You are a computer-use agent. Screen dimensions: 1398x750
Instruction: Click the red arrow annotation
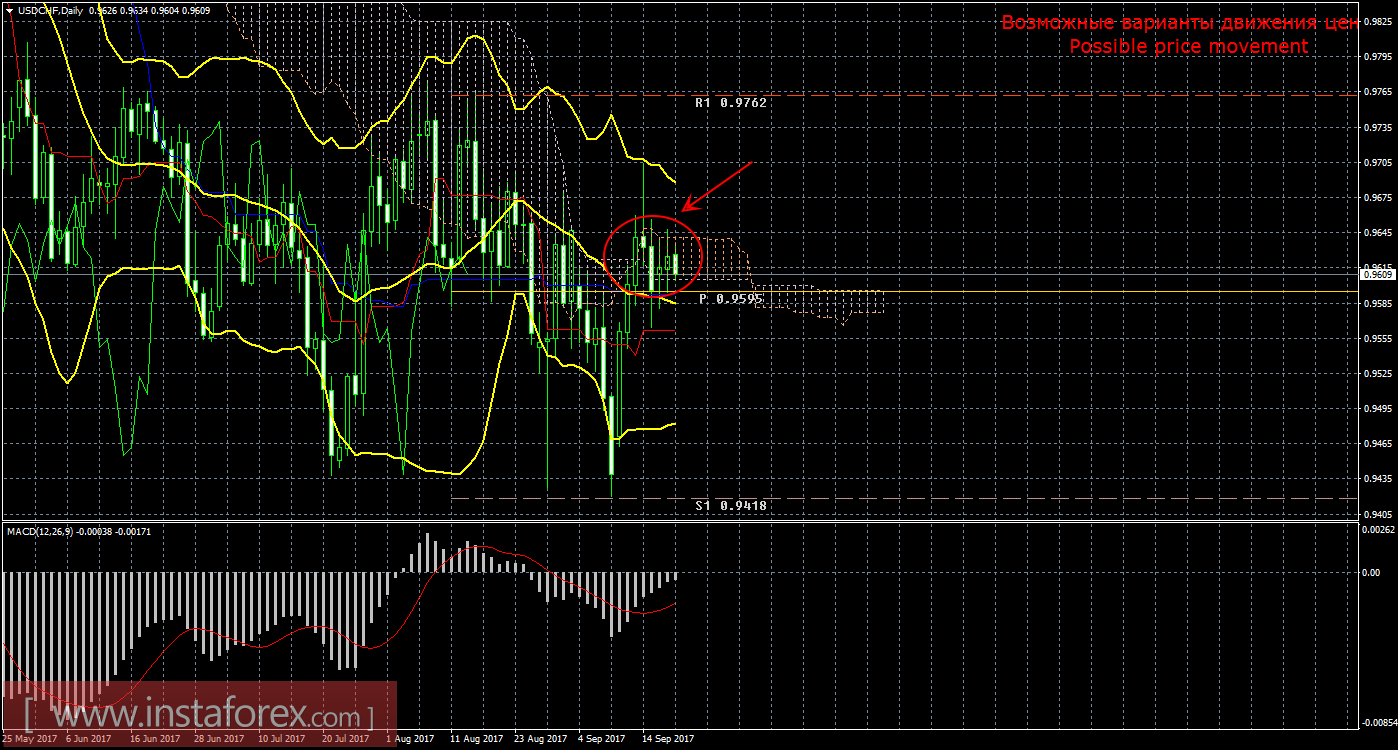point(715,187)
